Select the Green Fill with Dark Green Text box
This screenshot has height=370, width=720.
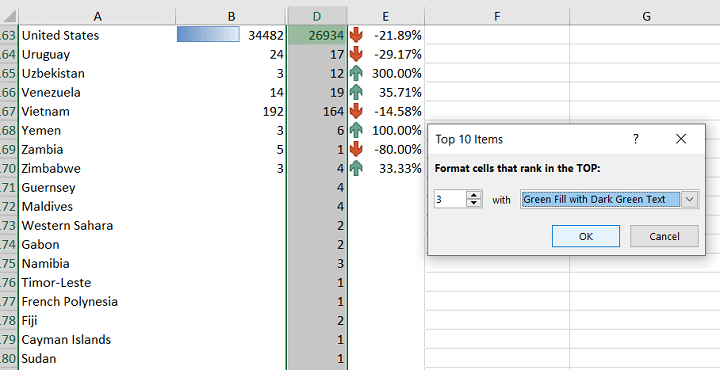(x=601, y=200)
